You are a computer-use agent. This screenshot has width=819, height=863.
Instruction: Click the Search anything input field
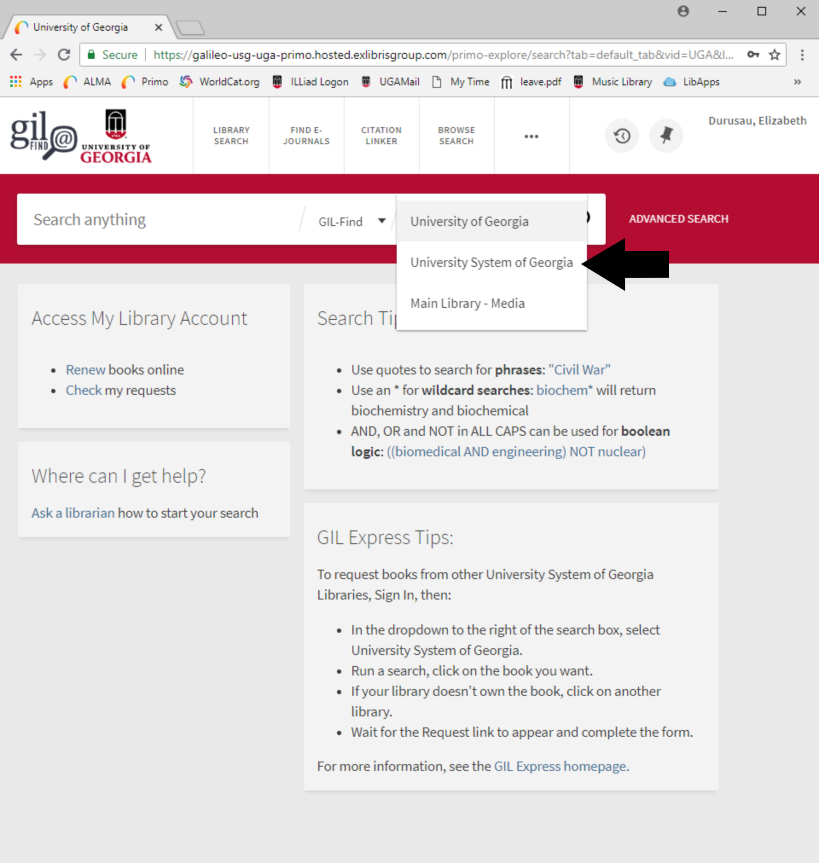(x=160, y=220)
